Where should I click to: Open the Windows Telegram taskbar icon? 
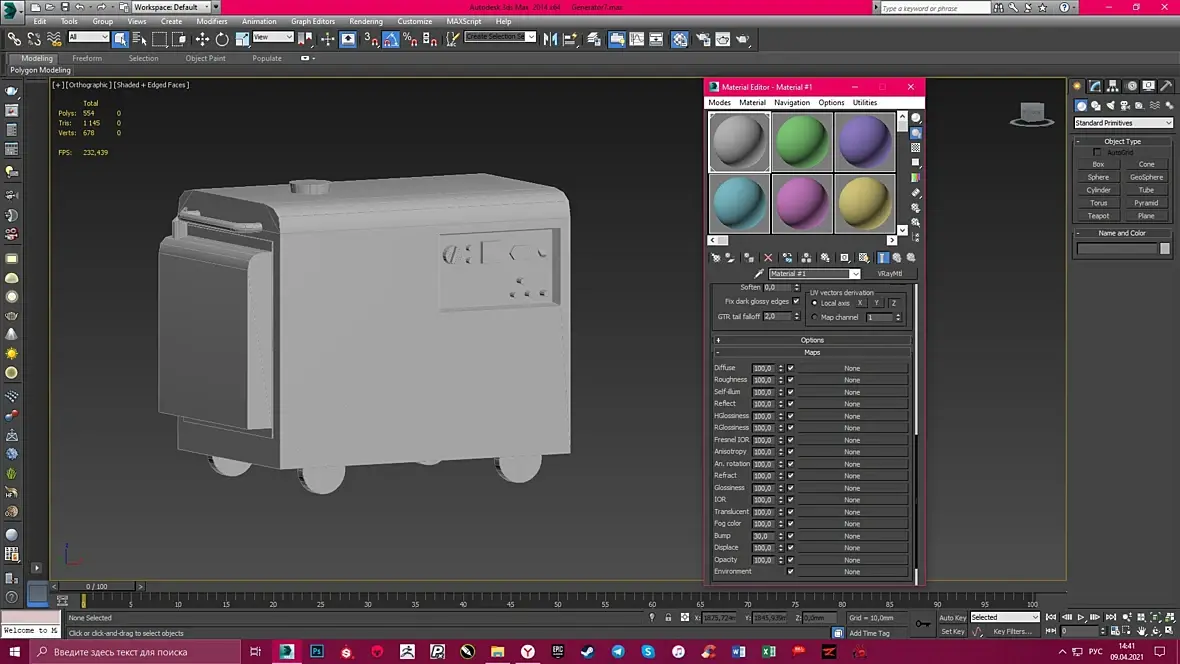tap(618, 652)
